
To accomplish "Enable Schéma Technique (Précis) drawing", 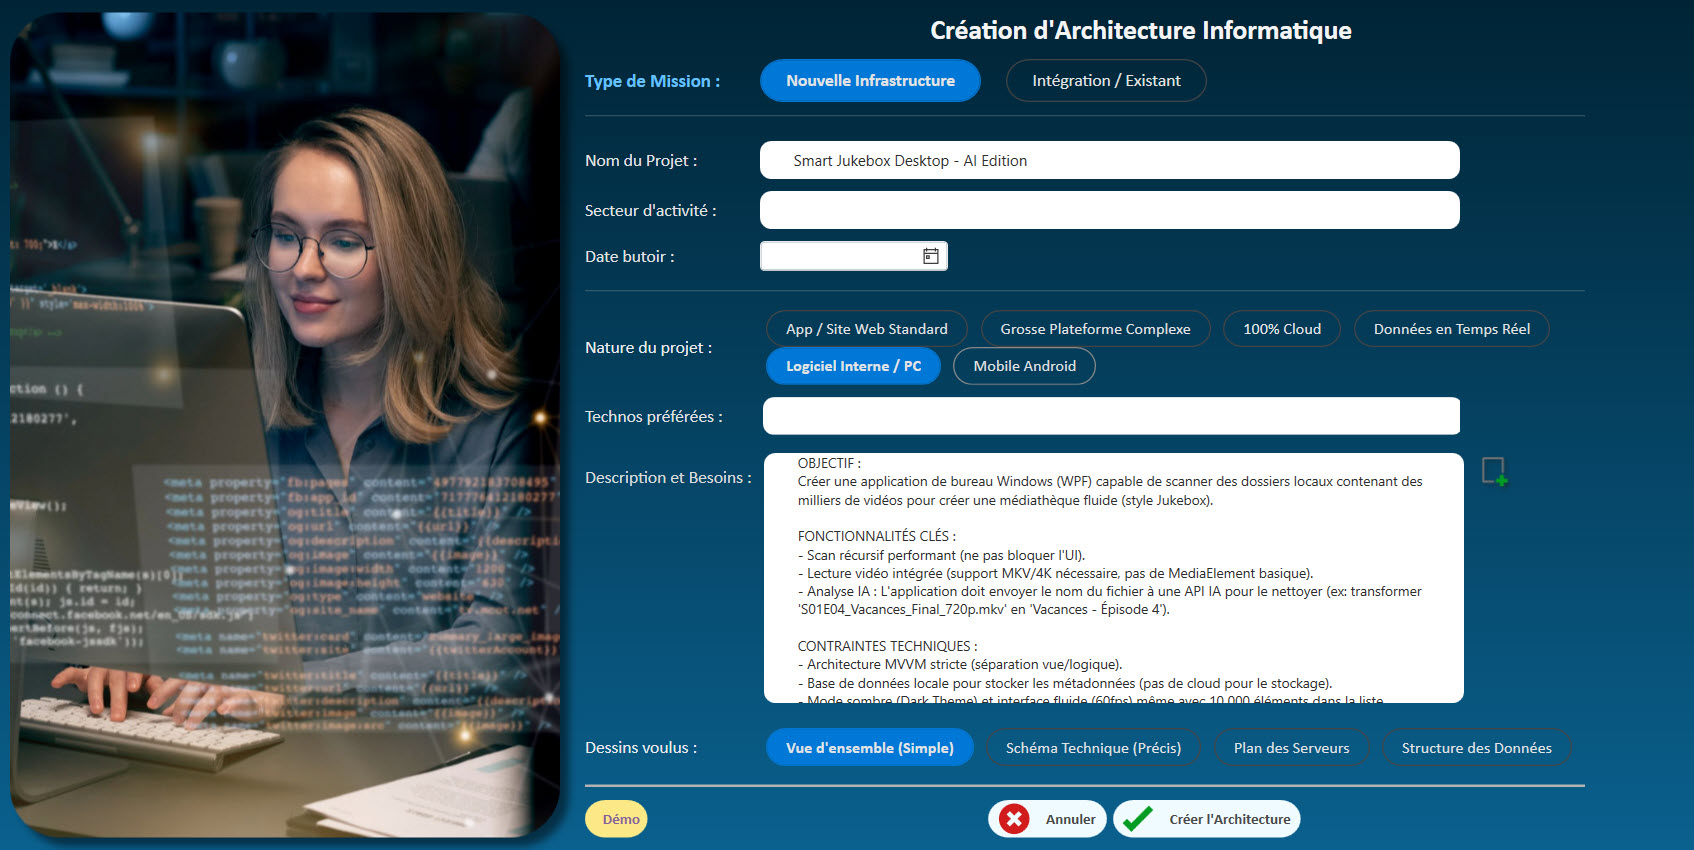I will tap(1093, 748).
